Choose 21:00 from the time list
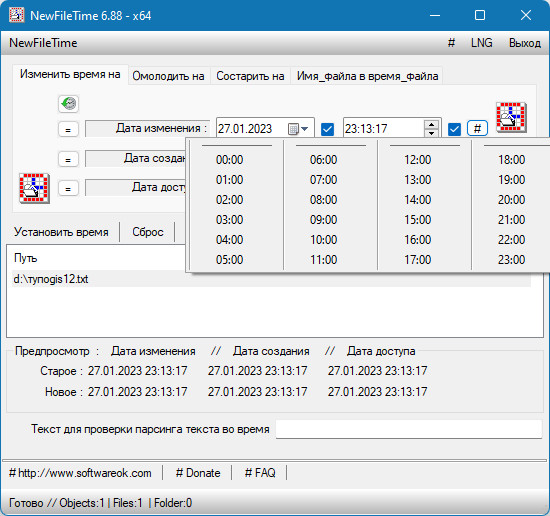Viewport: 550px width, 516px height. point(511,220)
